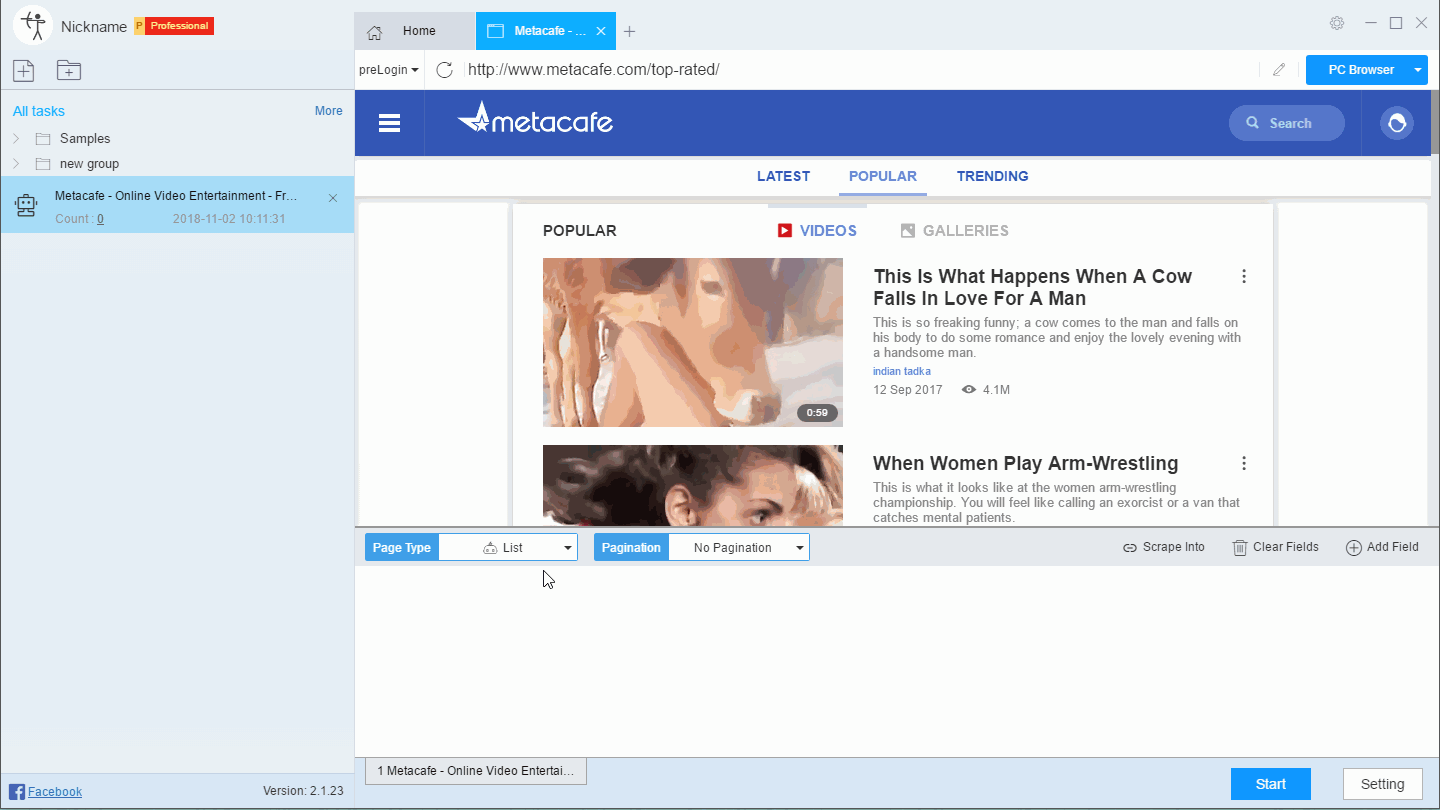Select the Metacafe task in list

[177, 205]
